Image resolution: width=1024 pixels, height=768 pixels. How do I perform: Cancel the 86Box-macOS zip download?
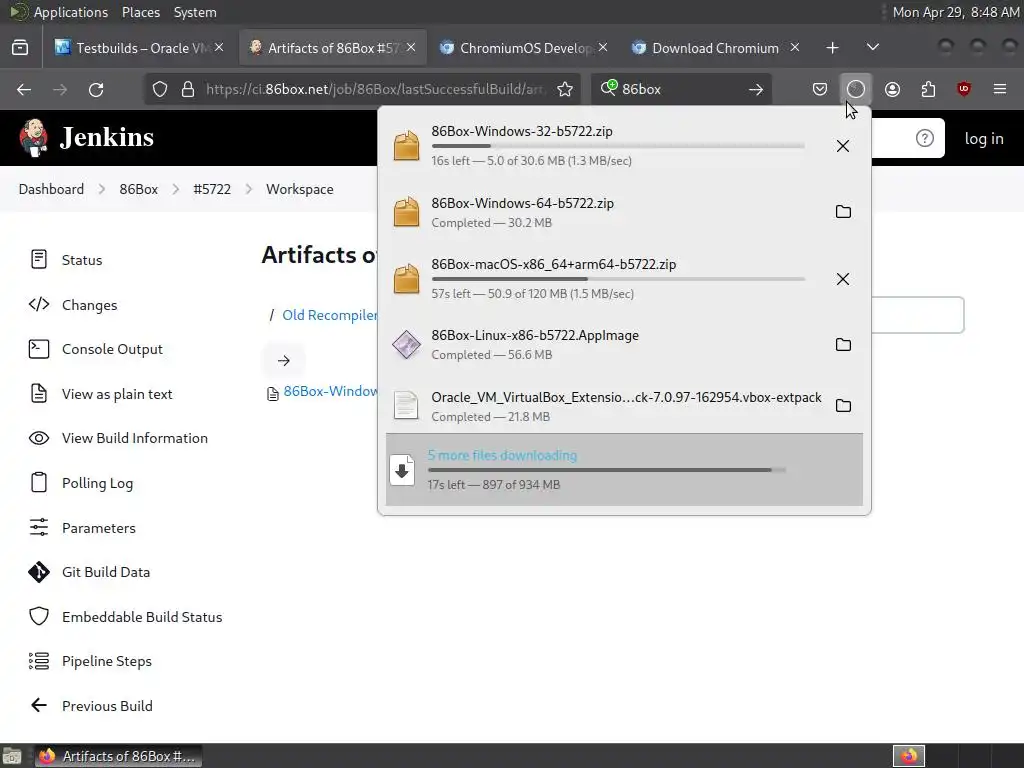pyautogui.click(x=843, y=280)
